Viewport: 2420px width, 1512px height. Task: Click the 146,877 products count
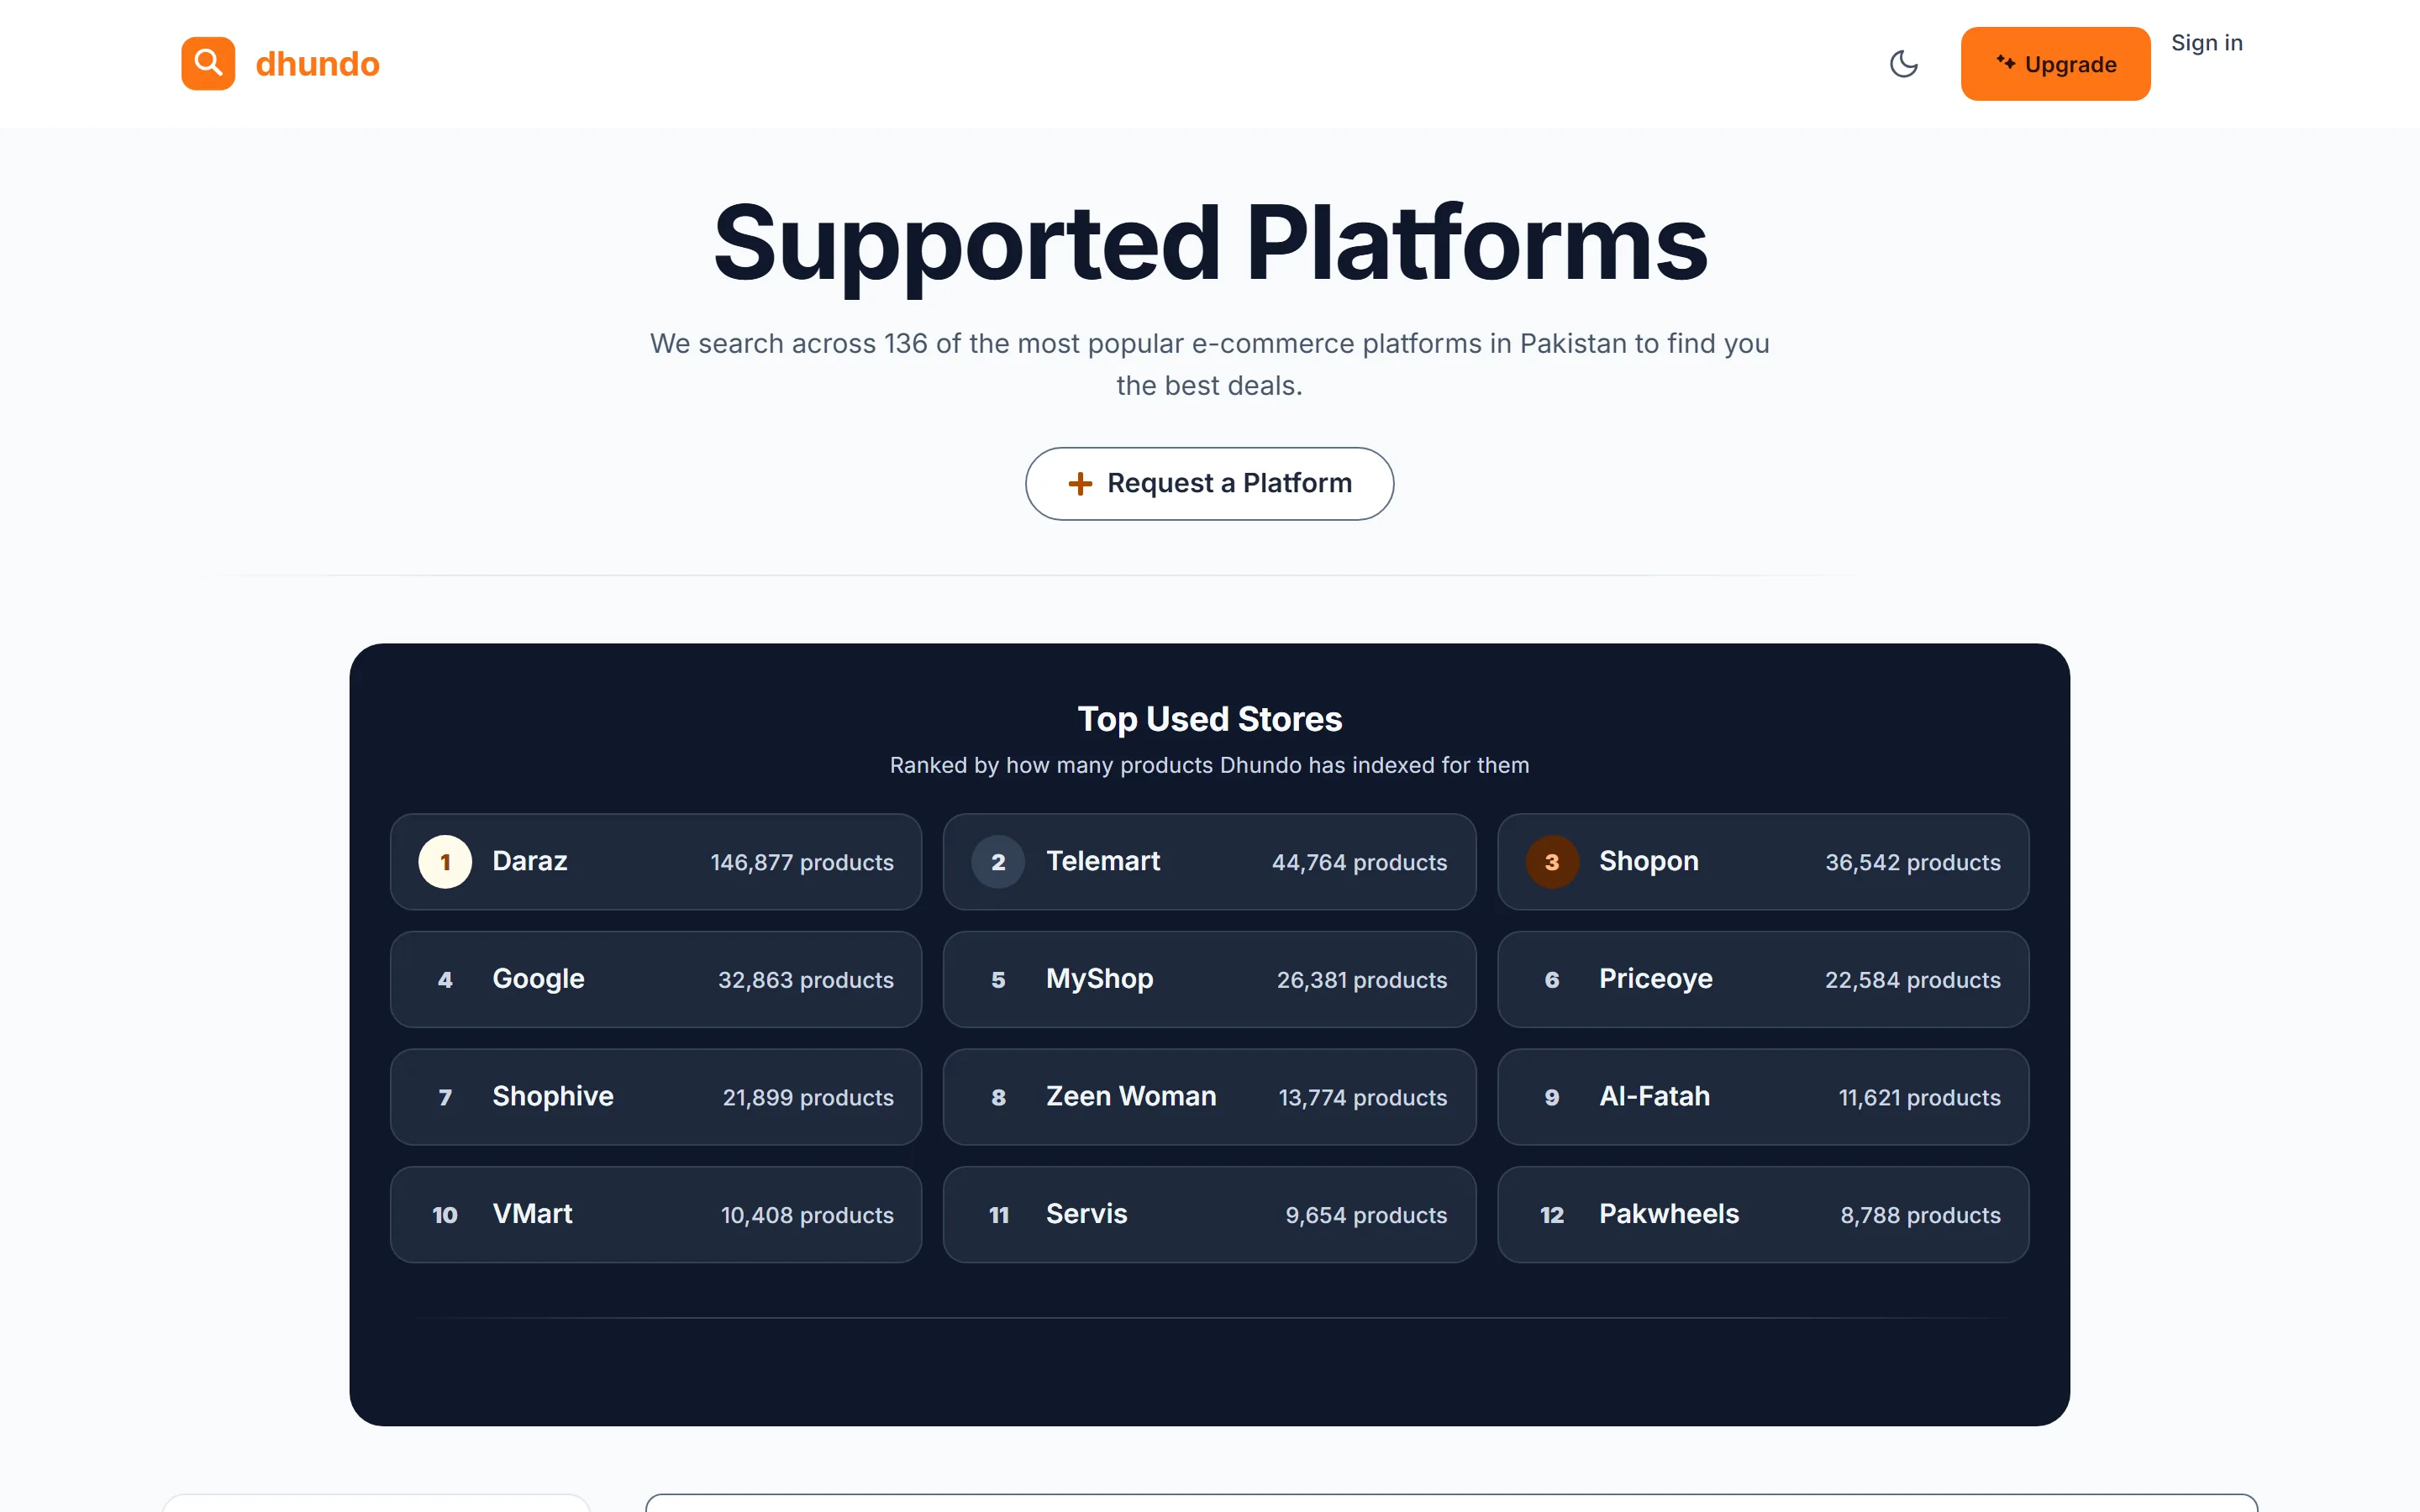(x=802, y=863)
